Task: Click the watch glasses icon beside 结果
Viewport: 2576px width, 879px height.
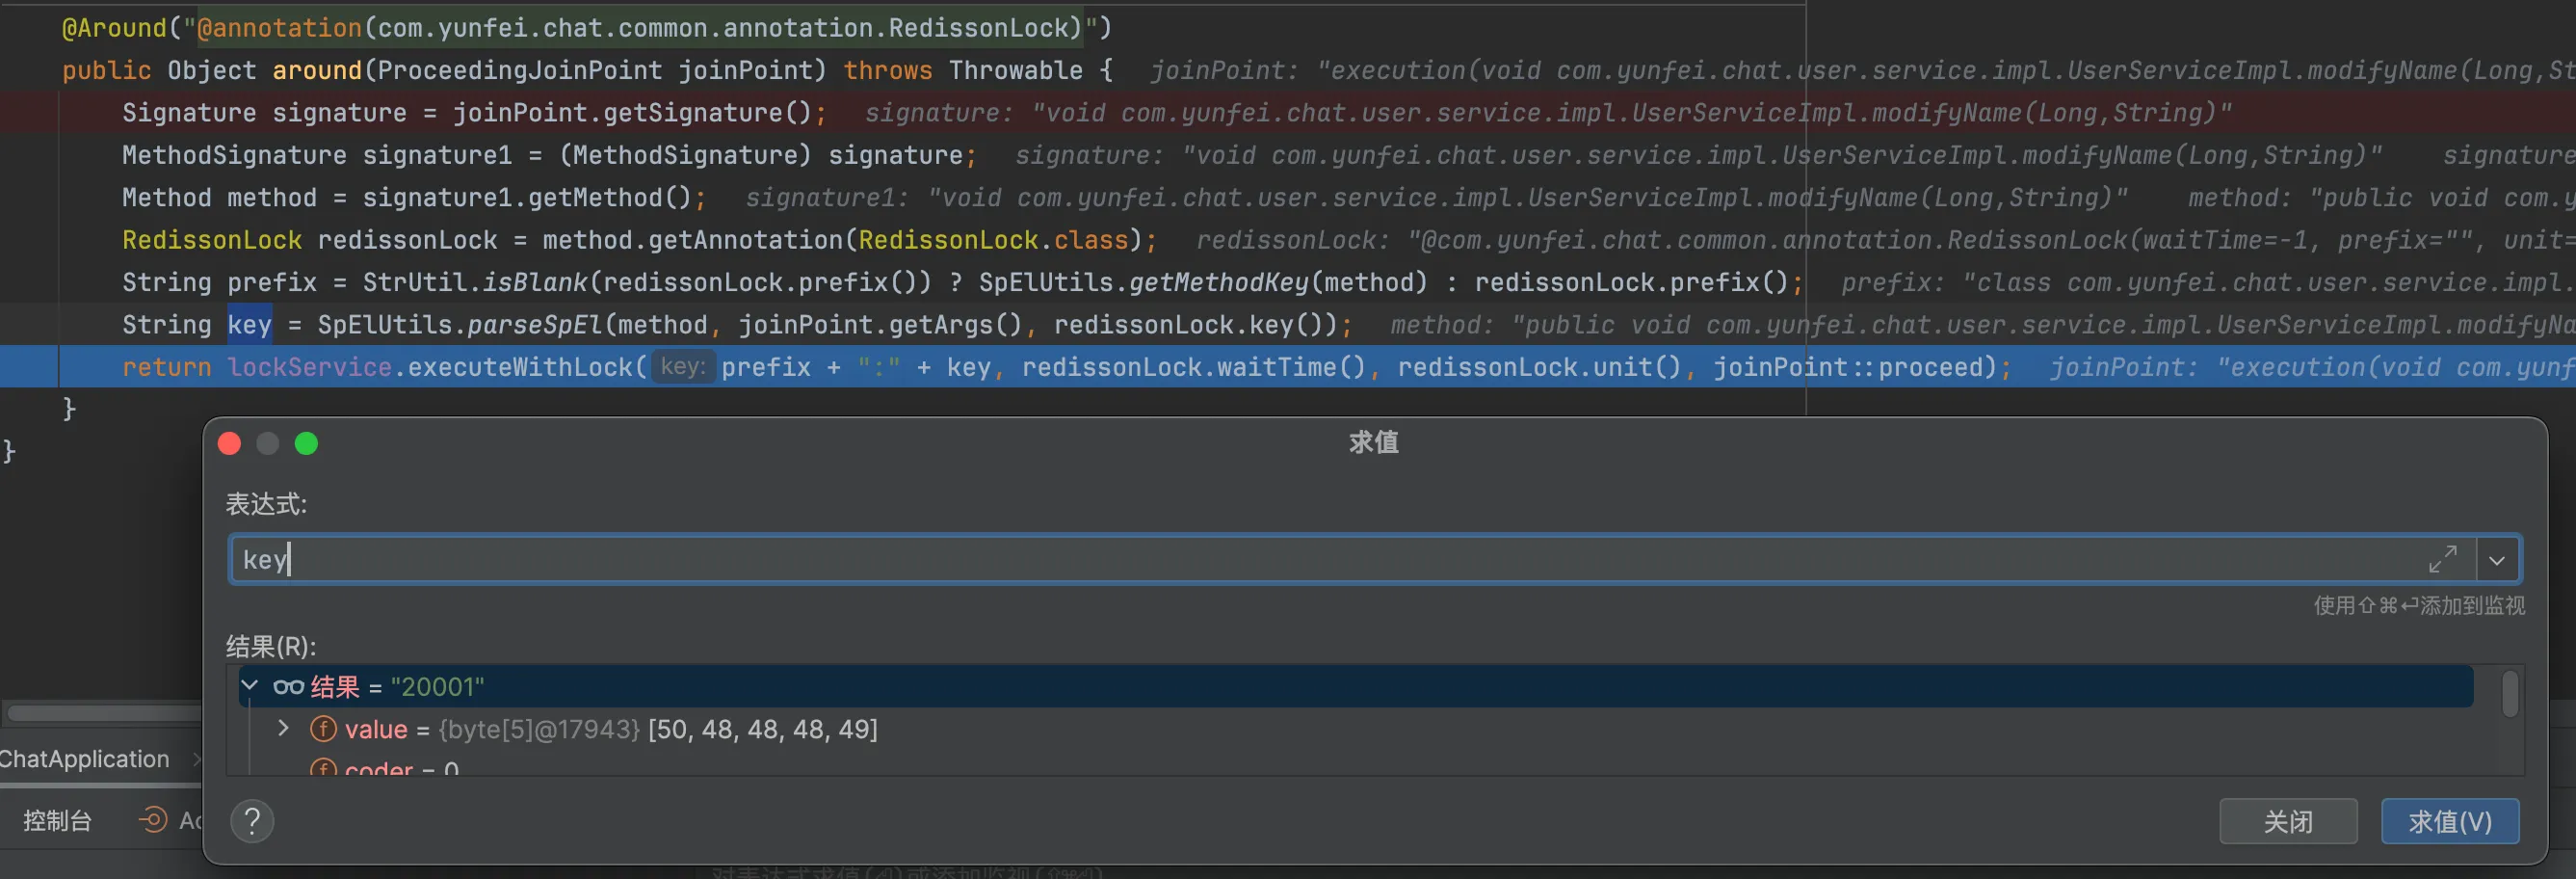Action: (x=288, y=687)
